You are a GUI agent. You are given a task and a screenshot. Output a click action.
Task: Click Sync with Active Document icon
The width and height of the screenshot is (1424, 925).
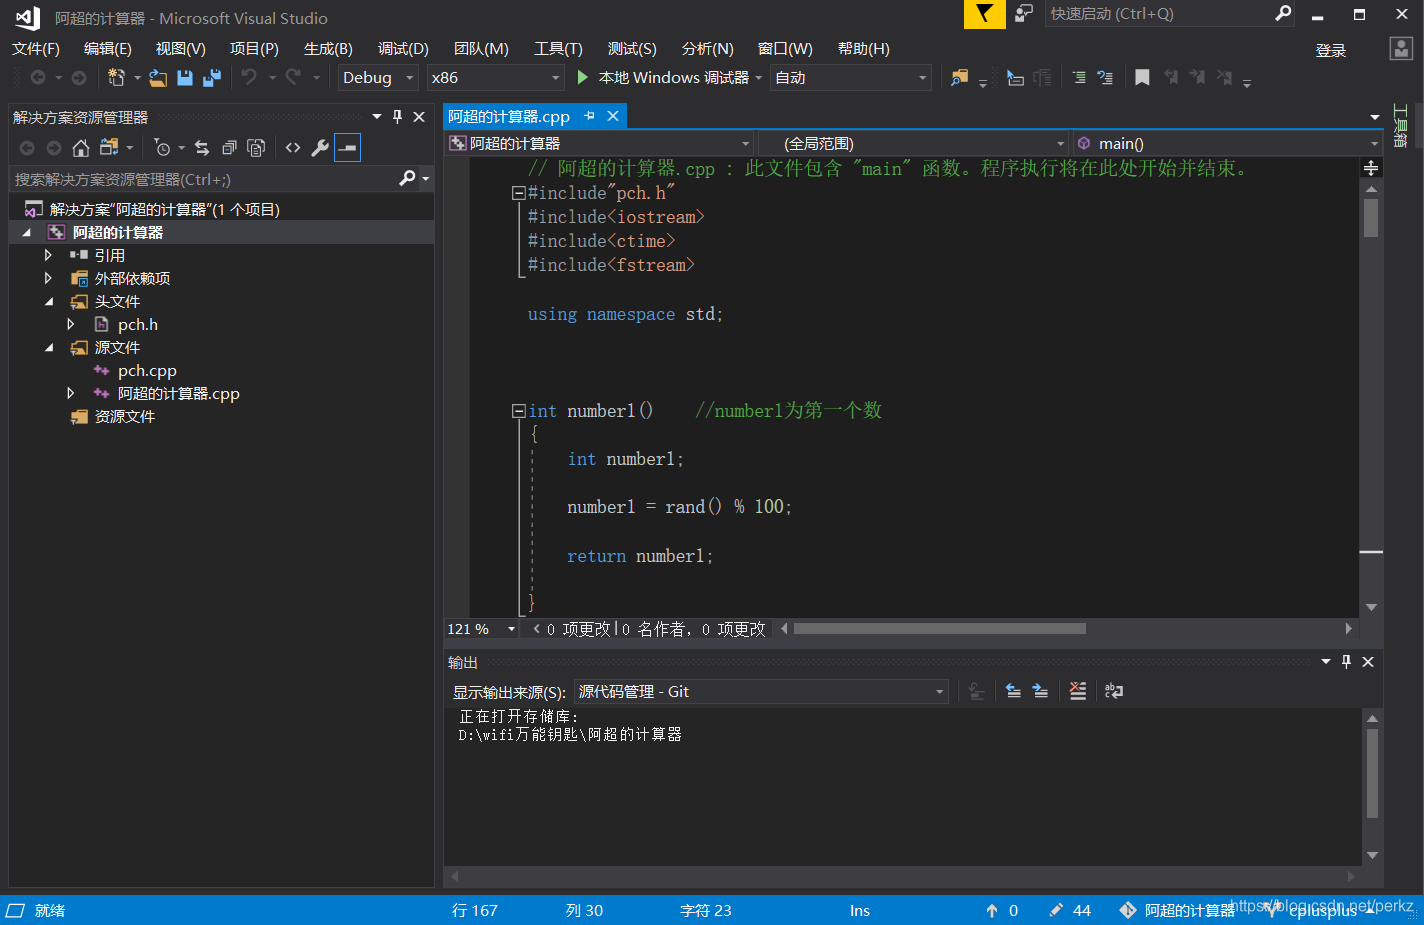[202, 148]
